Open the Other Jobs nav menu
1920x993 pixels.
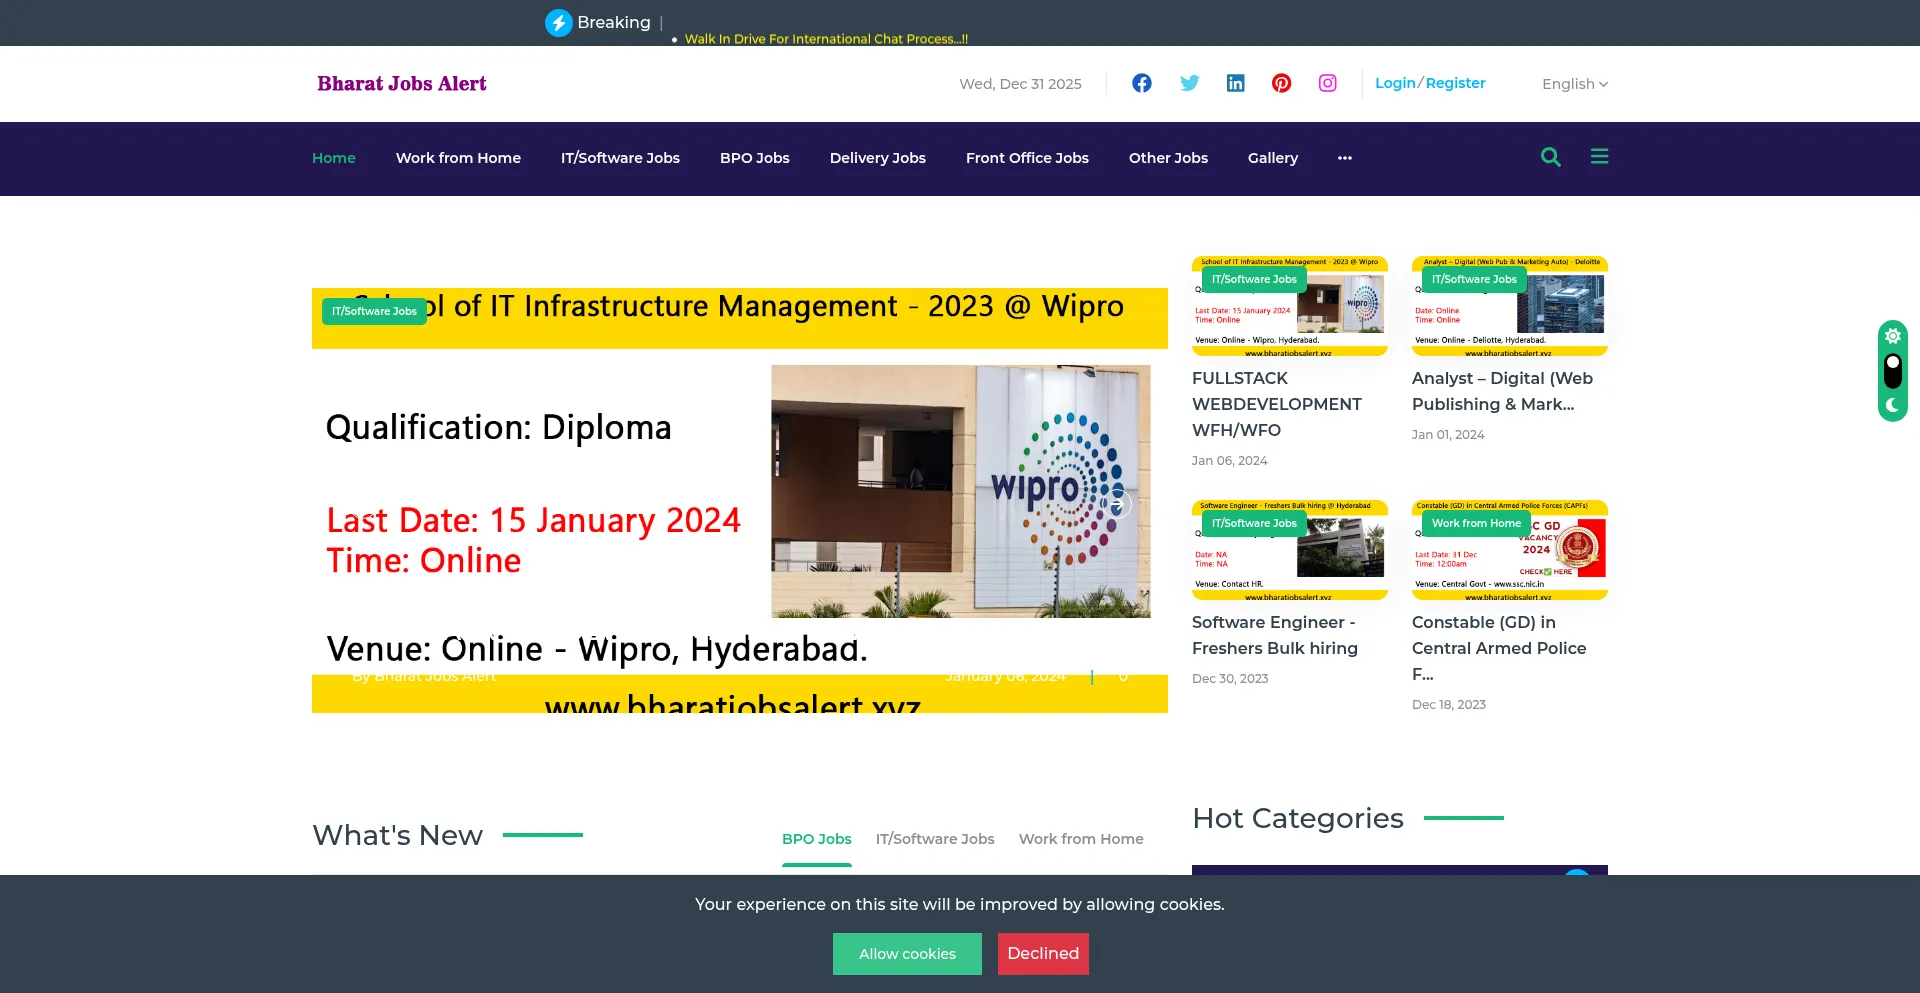pyautogui.click(x=1167, y=158)
